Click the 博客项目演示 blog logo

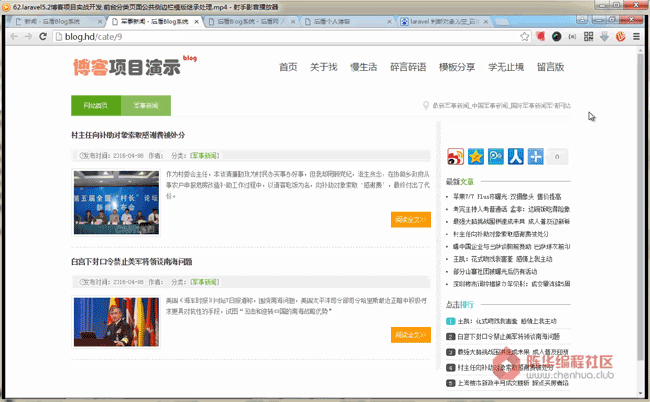pyautogui.click(x=134, y=65)
